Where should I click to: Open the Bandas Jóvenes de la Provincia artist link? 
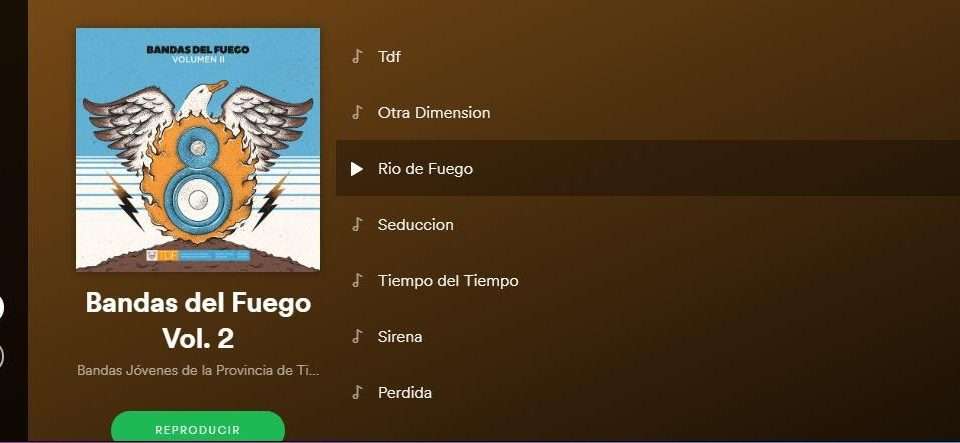pos(198,371)
